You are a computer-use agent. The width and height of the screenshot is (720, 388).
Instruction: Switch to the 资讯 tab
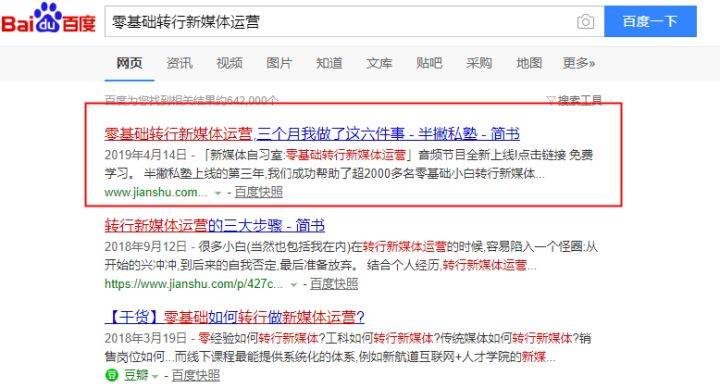pyautogui.click(x=179, y=63)
